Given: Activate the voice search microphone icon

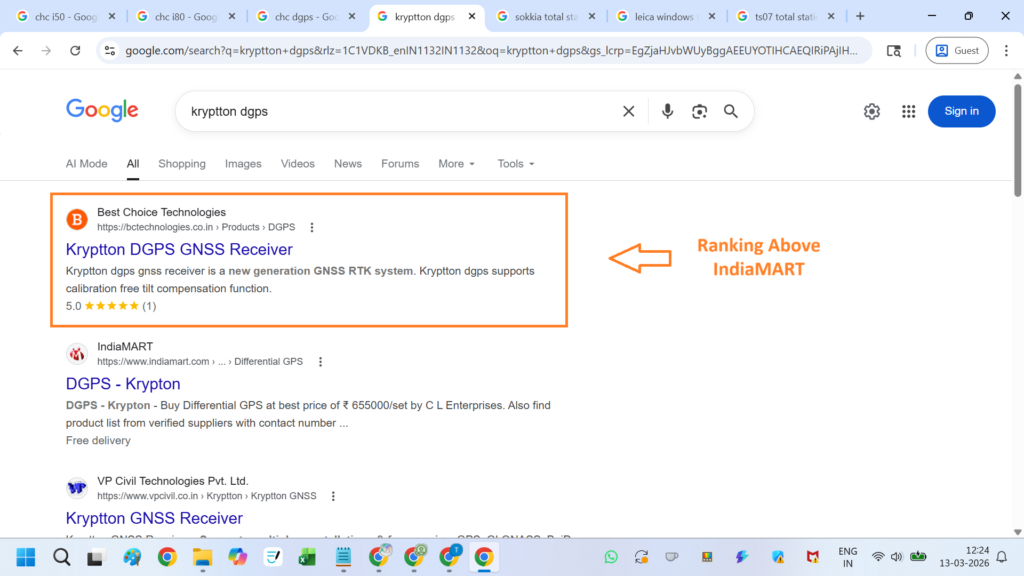Looking at the screenshot, I should (x=667, y=111).
